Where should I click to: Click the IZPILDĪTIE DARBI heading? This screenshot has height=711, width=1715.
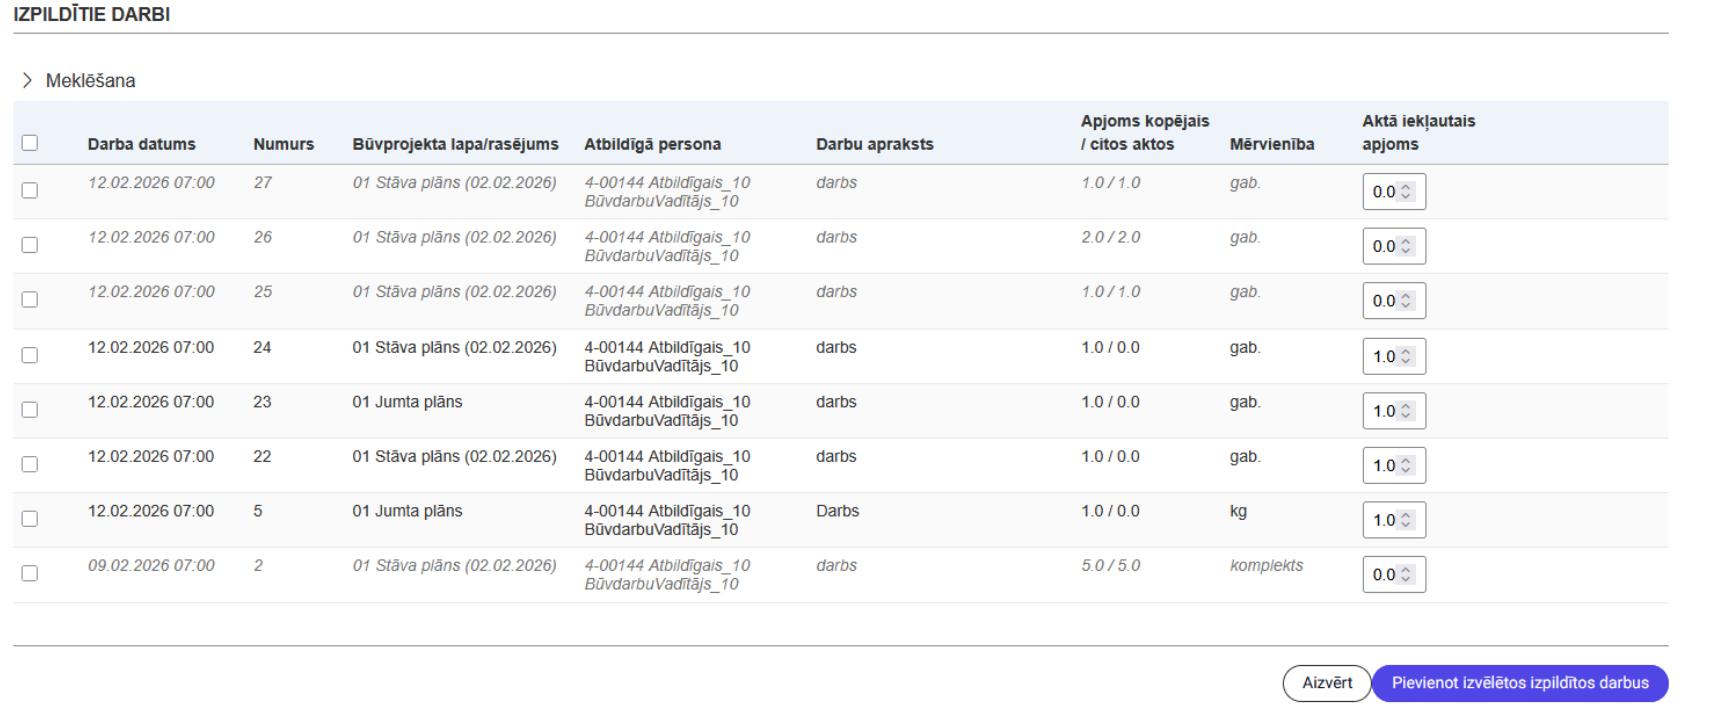tap(91, 15)
